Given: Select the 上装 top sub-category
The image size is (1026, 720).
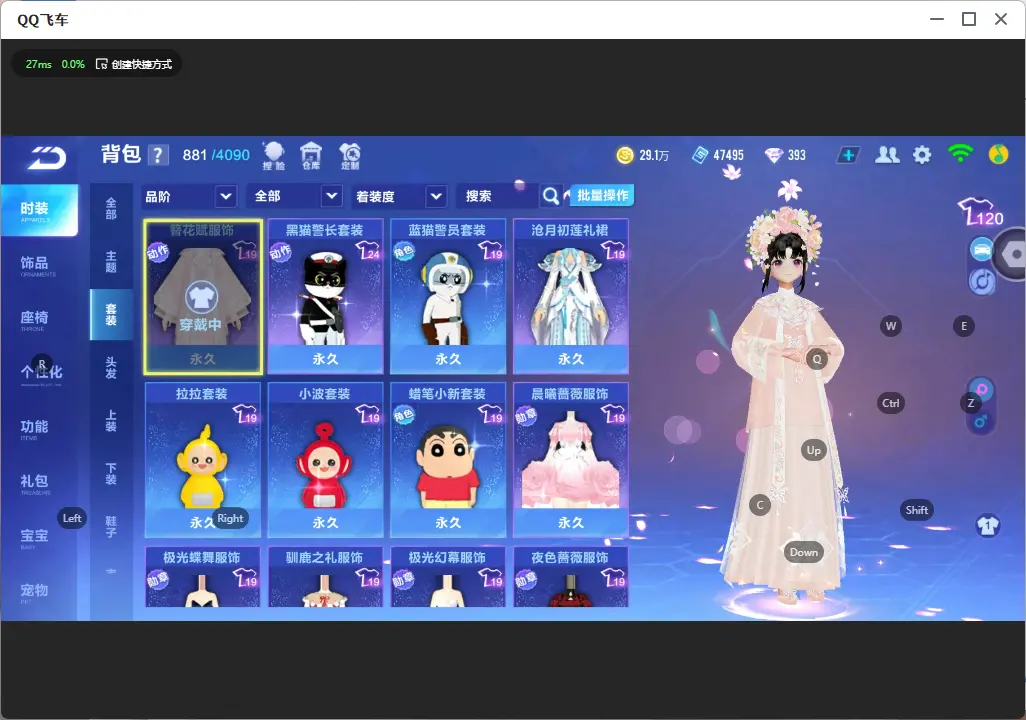Looking at the screenshot, I should (x=111, y=421).
